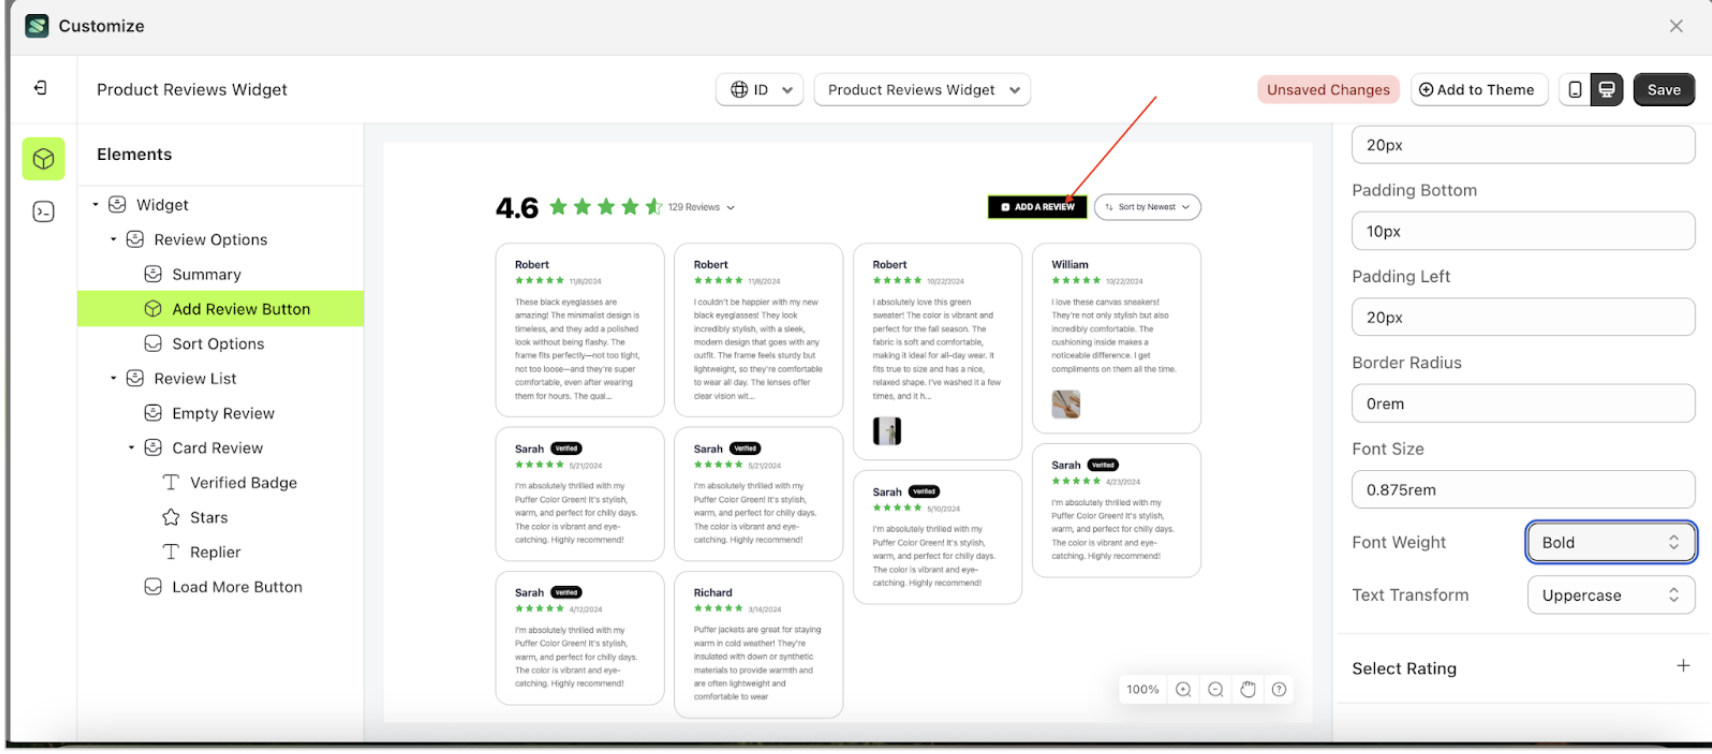Open the code console sidebar icon
1712x754 pixels.
pos(44,212)
